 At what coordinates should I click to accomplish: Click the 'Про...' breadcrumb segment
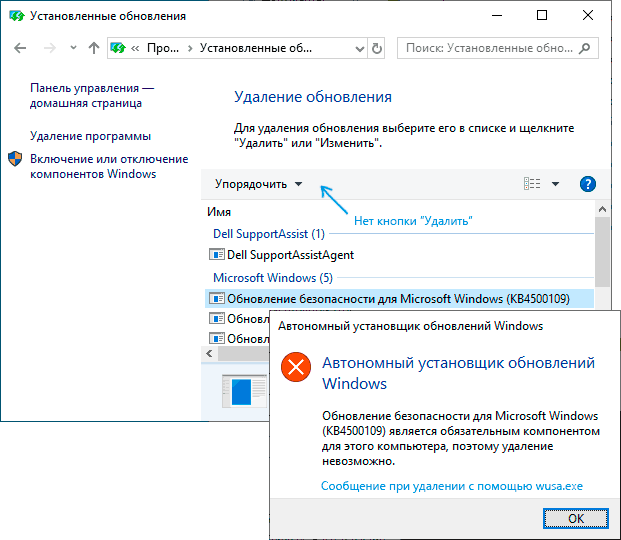163,48
